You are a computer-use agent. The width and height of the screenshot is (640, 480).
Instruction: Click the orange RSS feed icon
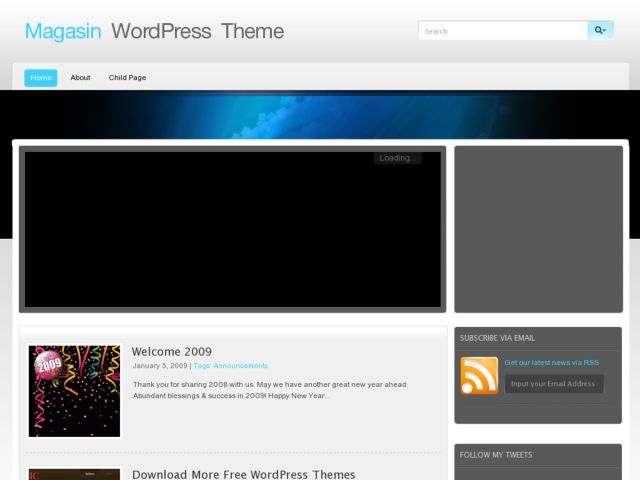point(479,376)
